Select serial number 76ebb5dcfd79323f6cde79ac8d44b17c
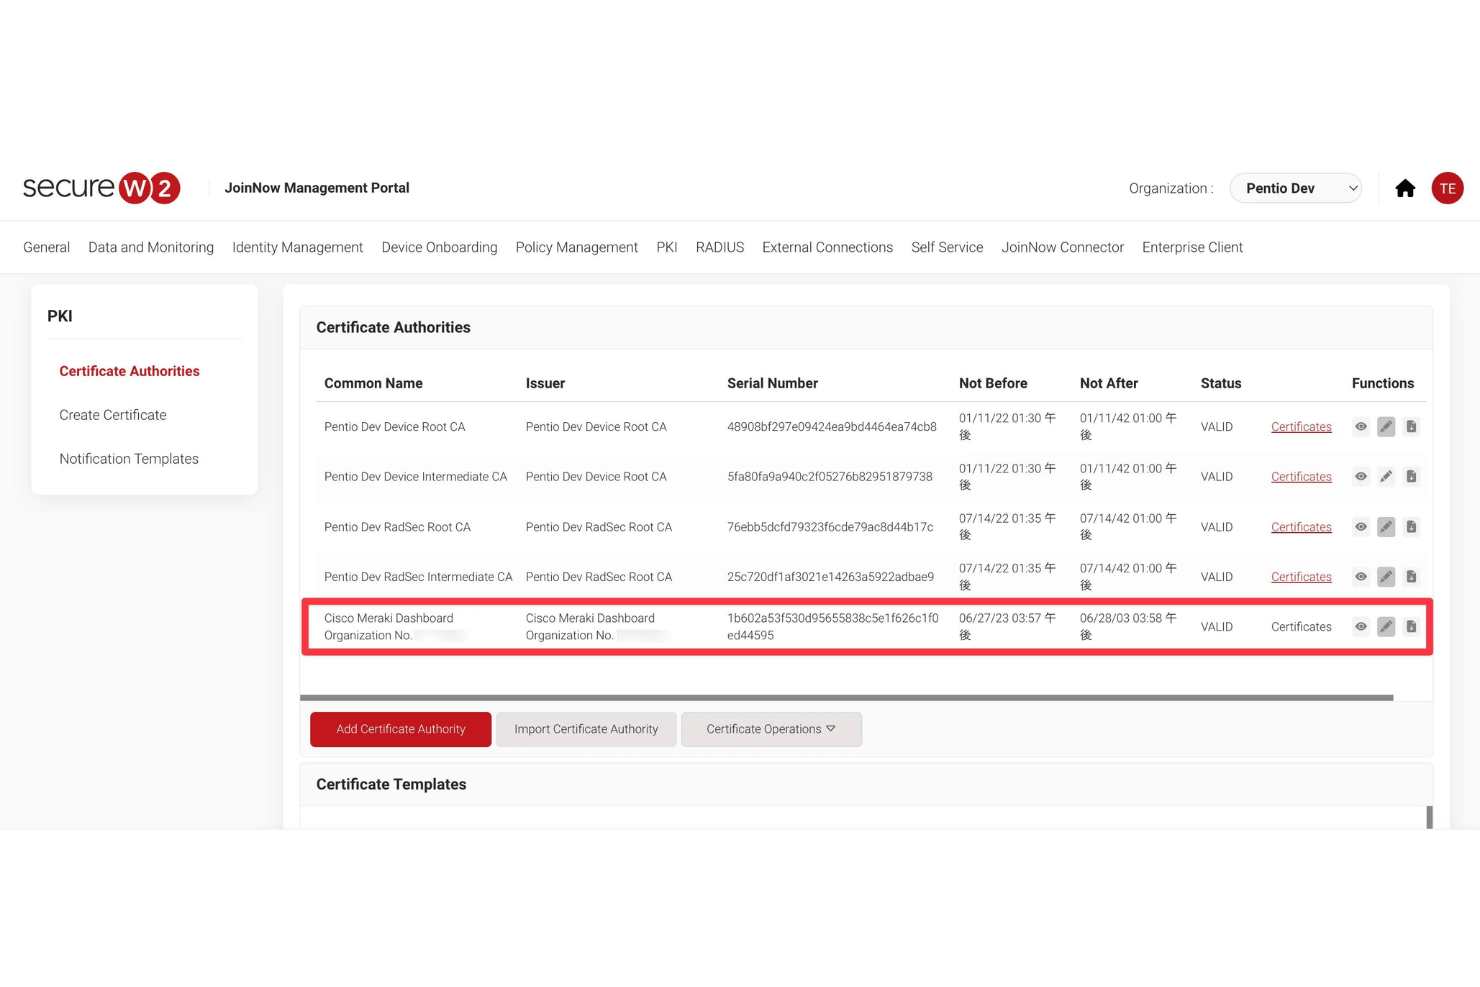This screenshot has width=1480, height=987. click(x=830, y=527)
